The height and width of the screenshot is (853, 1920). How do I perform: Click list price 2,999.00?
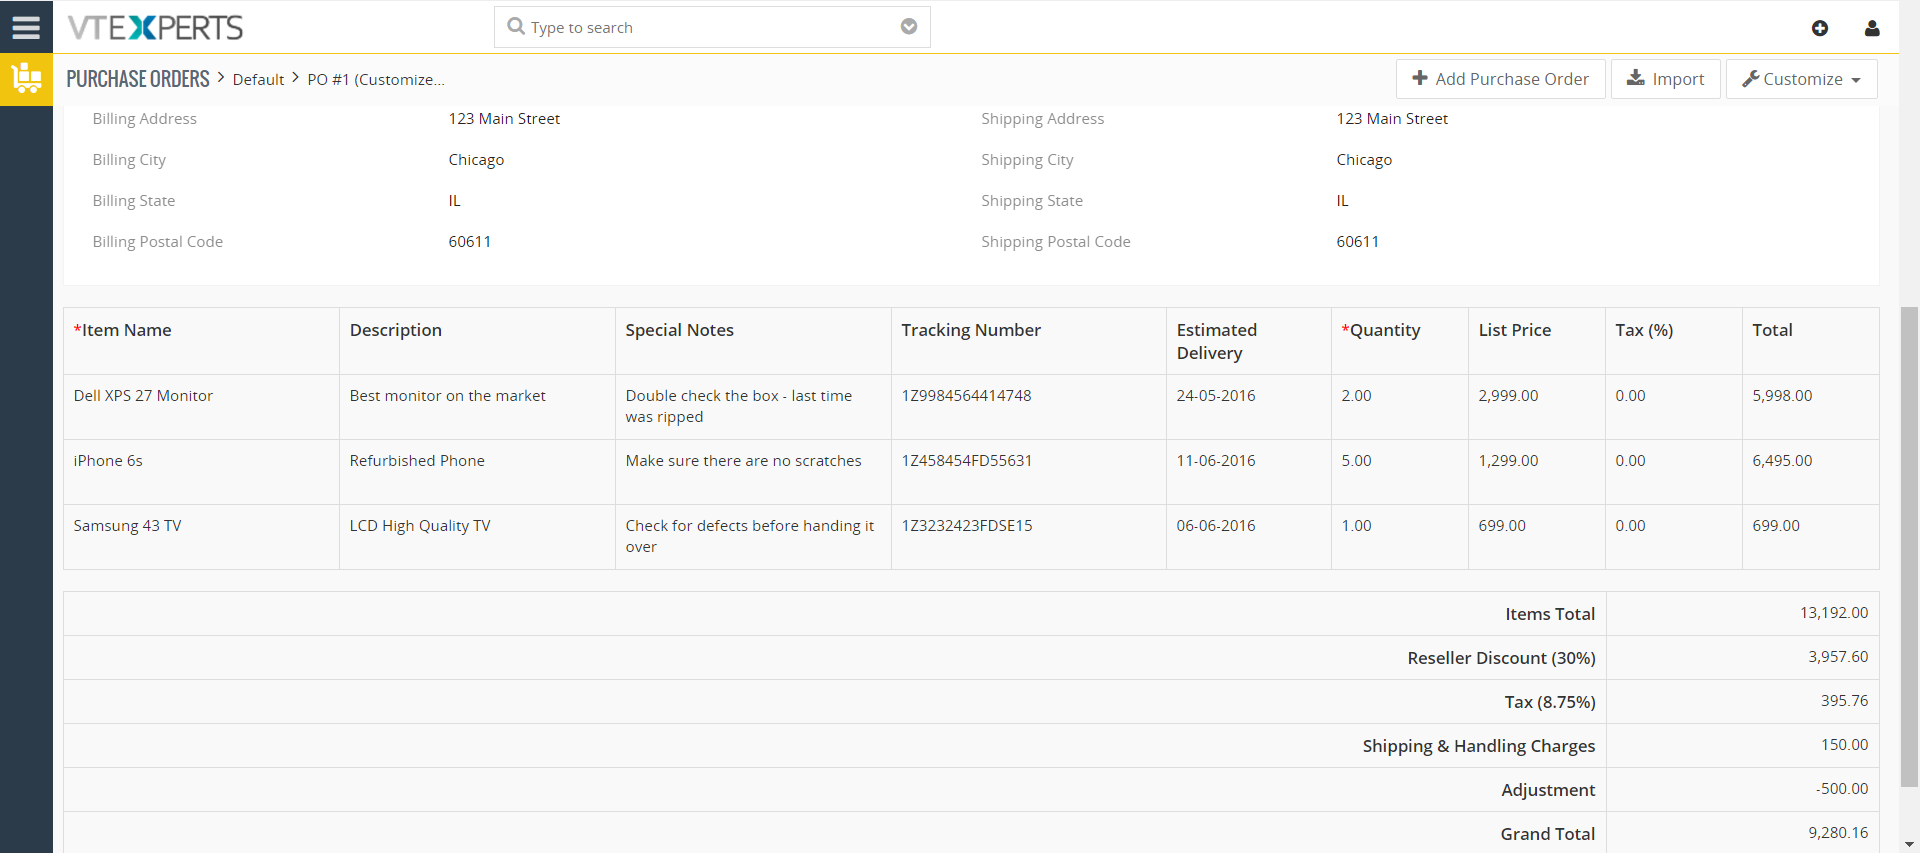[x=1508, y=396]
